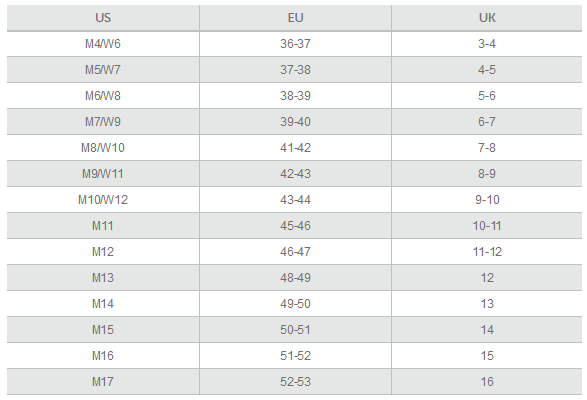Click the EU 38-39 cell

click(x=295, y=96)
